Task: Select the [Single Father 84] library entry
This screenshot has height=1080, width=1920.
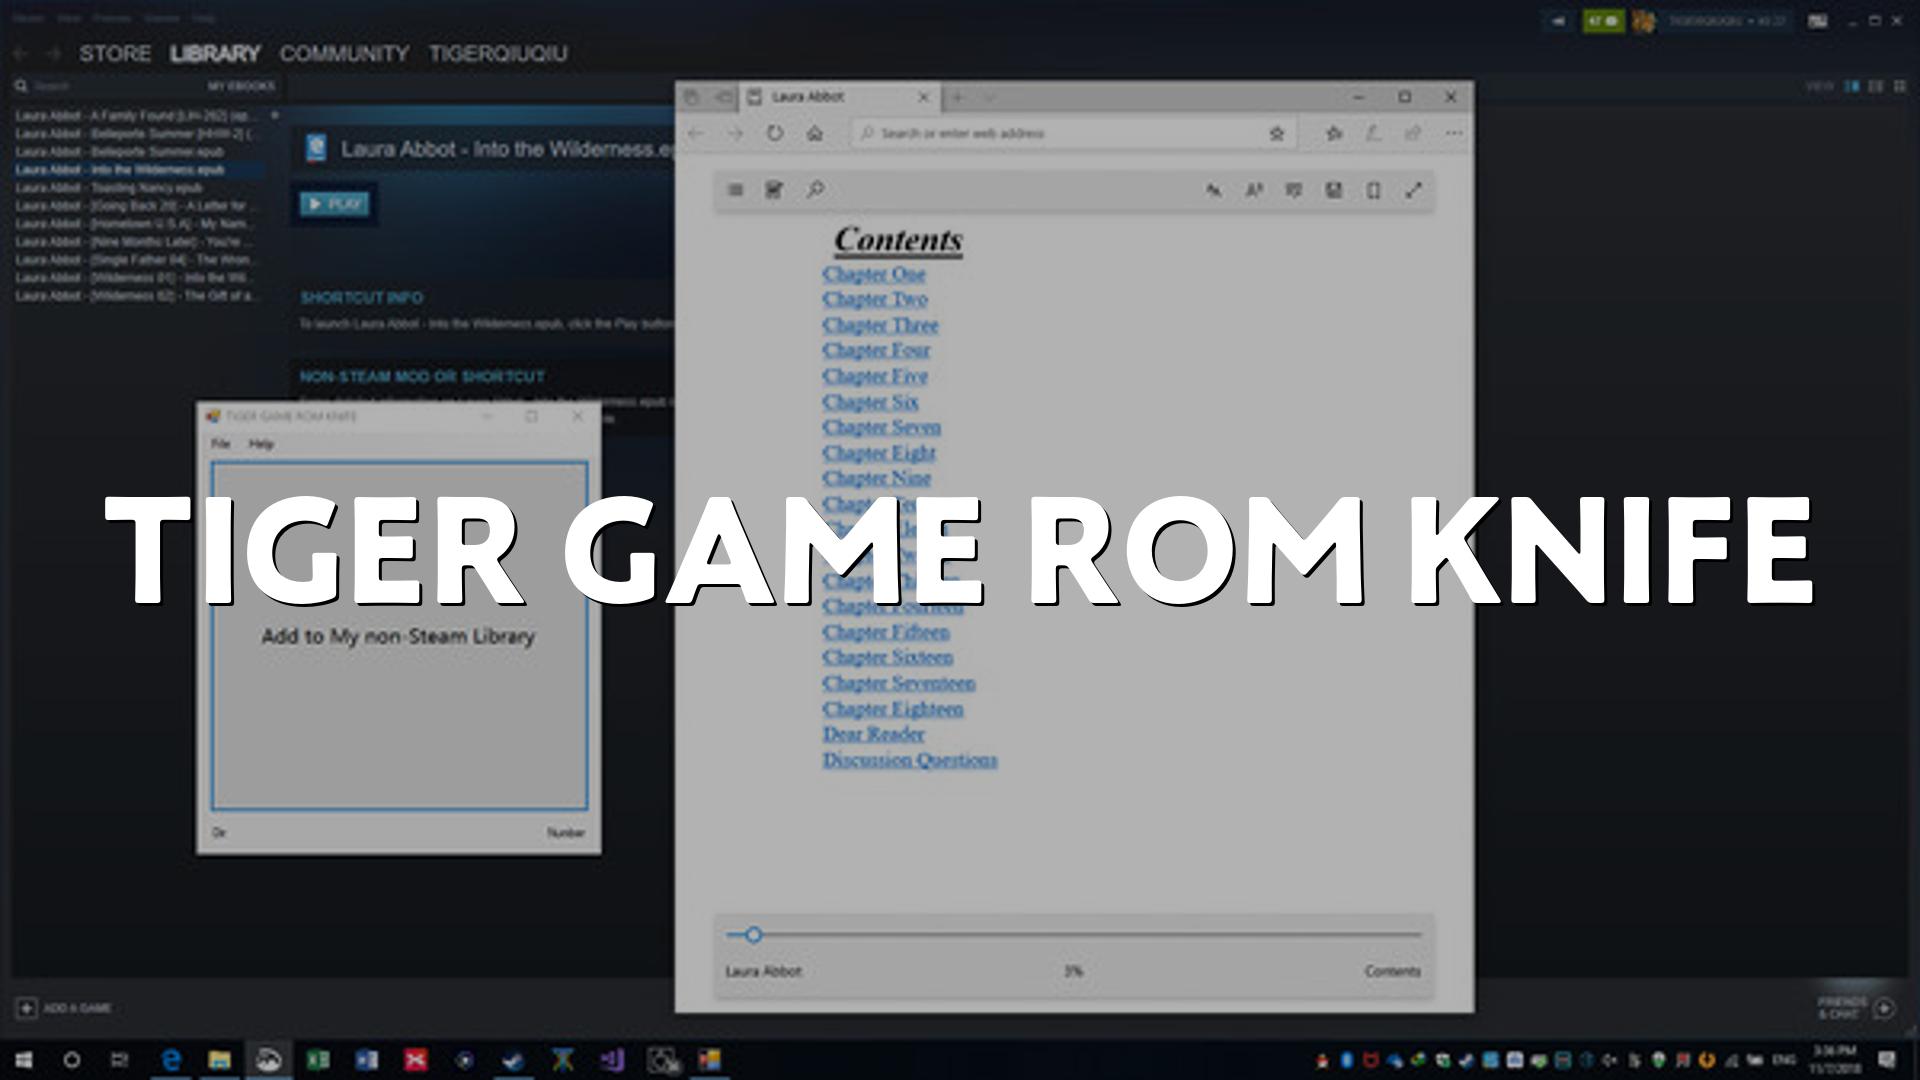Action: (138, 260)
